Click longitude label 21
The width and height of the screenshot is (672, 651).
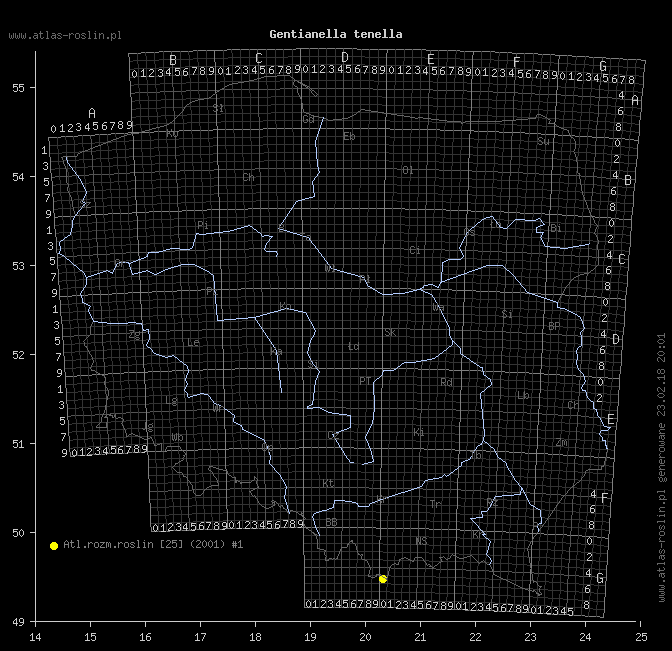coord(420,637)
